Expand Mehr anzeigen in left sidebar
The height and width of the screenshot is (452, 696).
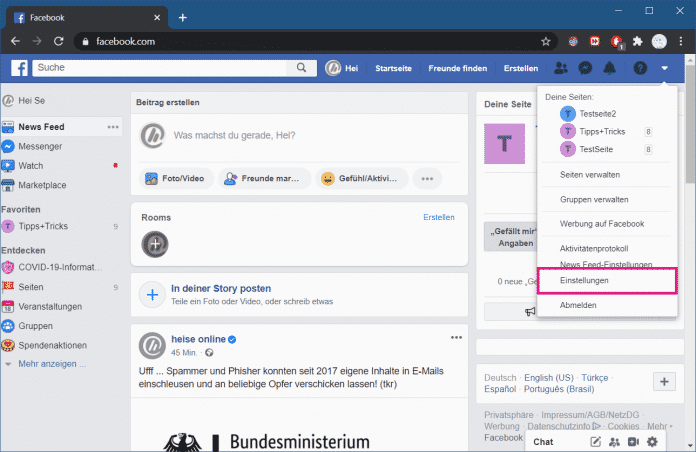(45, 364)
